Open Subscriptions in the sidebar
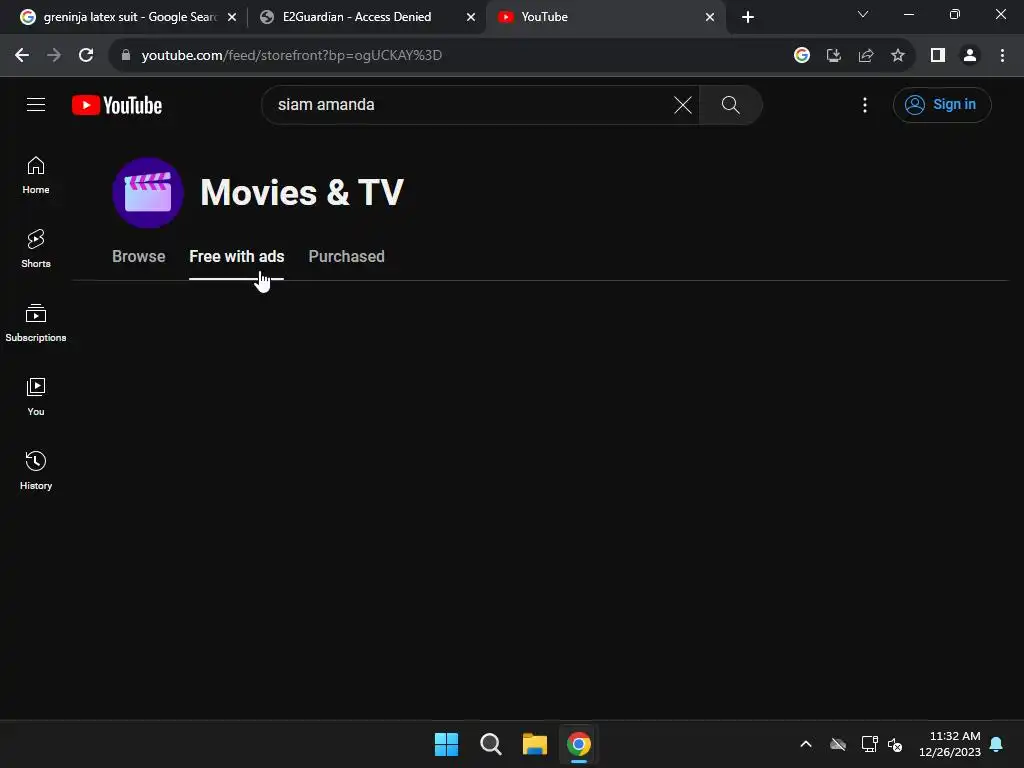This screenshot has width=1024, height=768. 36,323
